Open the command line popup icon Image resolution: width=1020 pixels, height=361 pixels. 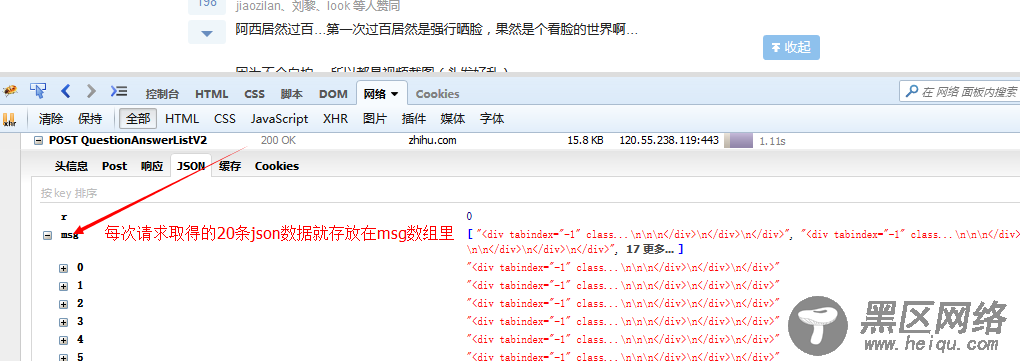119,91
